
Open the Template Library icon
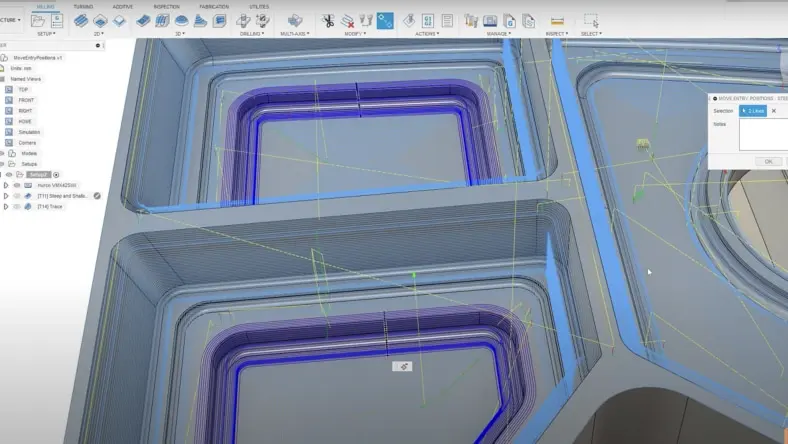[528, 21]
